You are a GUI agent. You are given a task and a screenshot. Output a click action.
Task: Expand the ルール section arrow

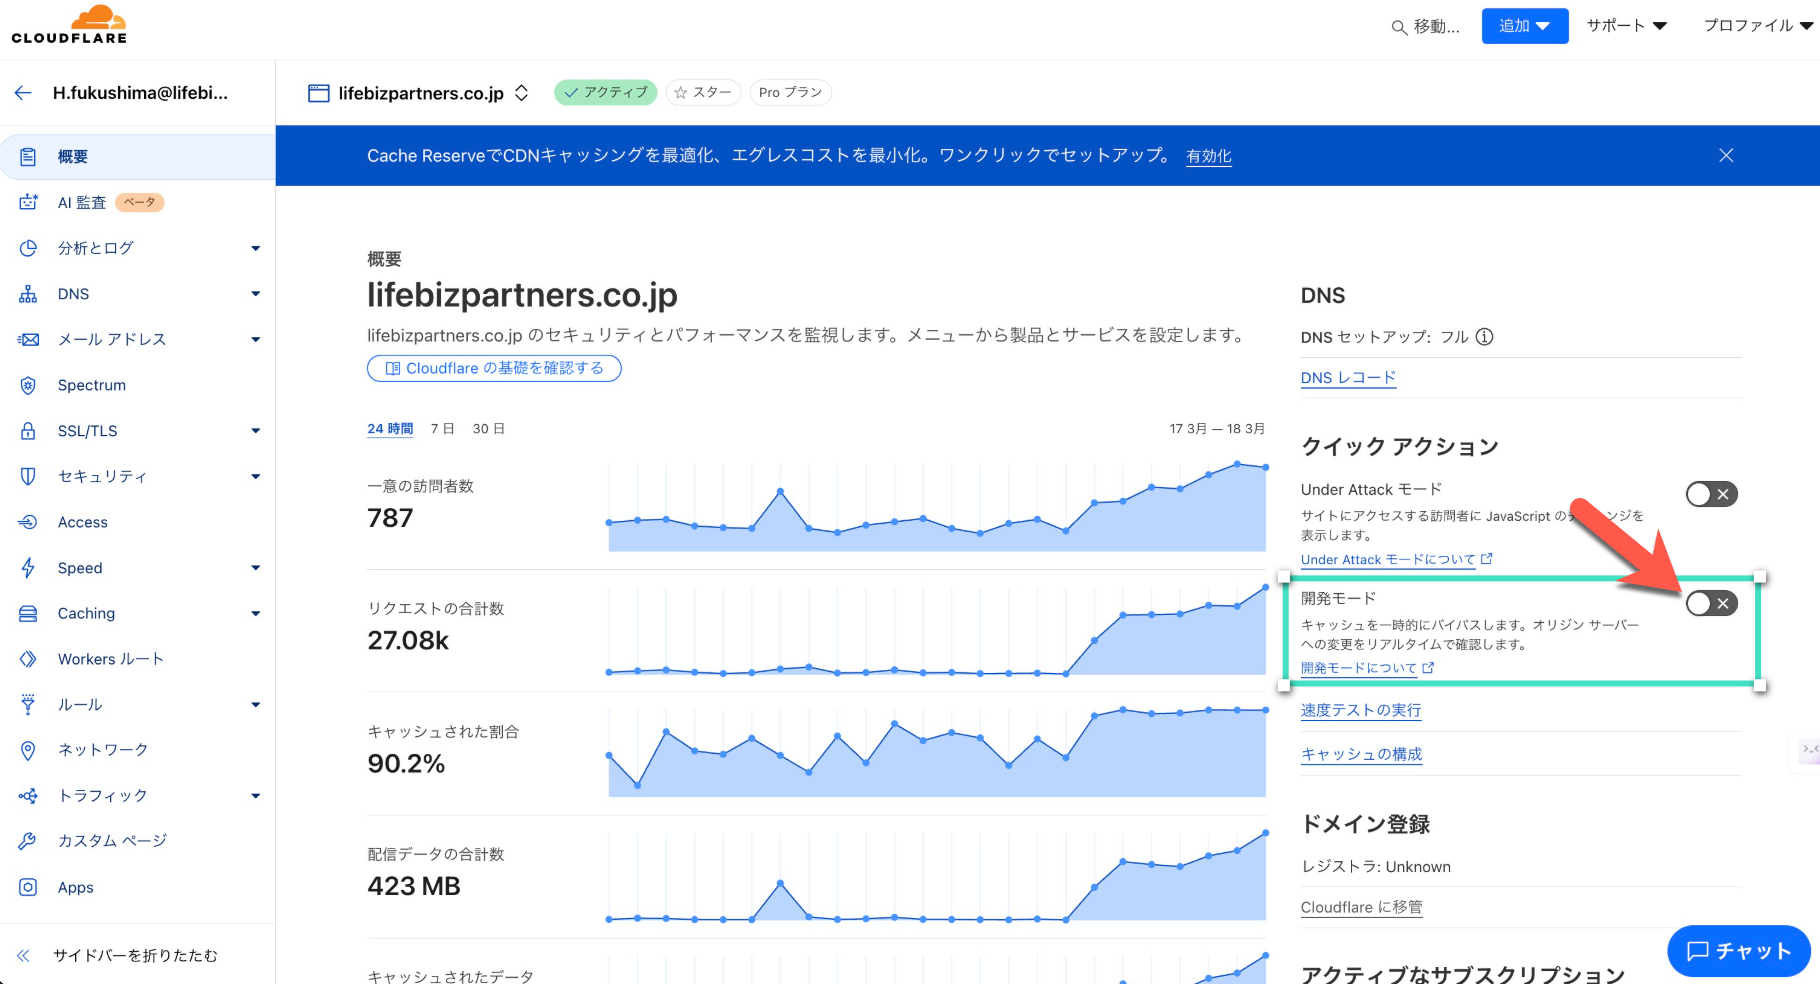pyautogui.click(x=256, y=705)
